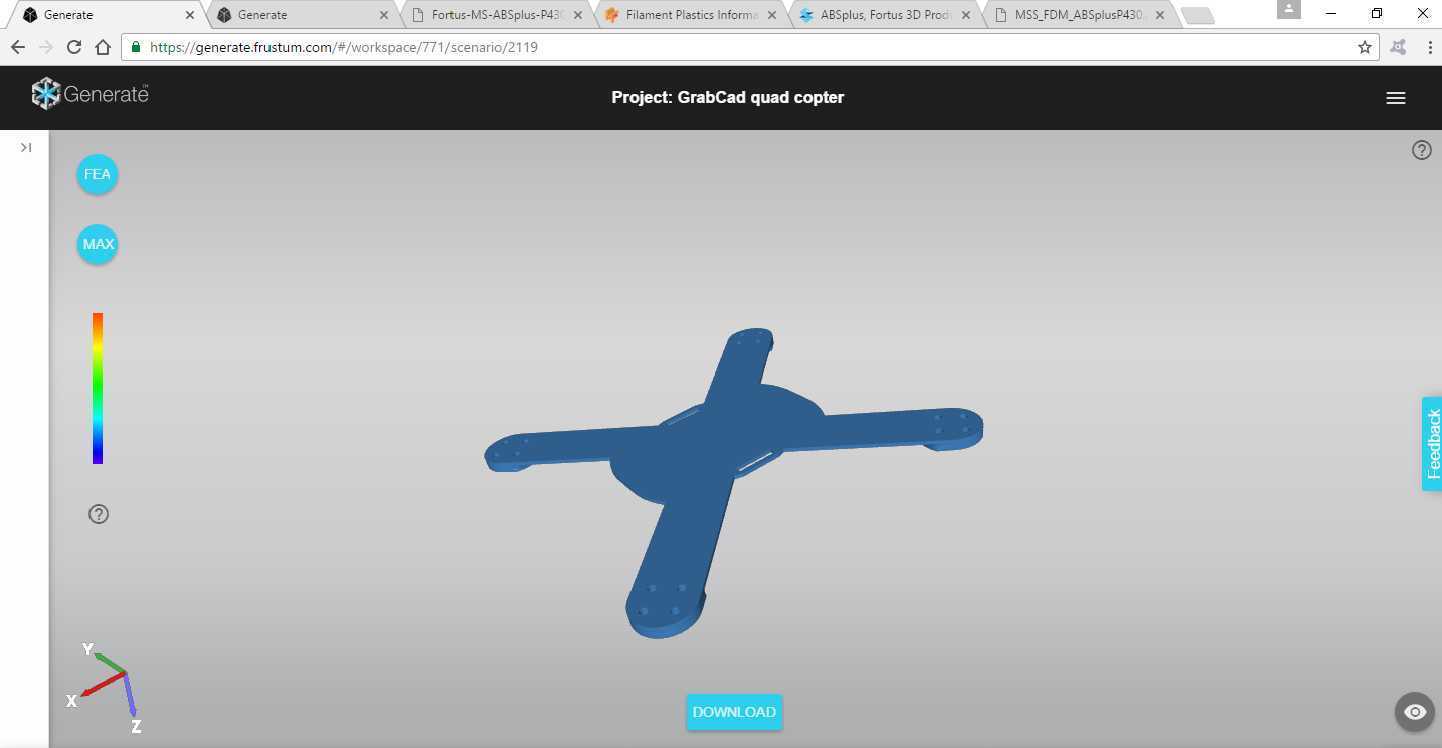Go forward in browser history
Screen dimensions: 1442x748
coord(46,47)
